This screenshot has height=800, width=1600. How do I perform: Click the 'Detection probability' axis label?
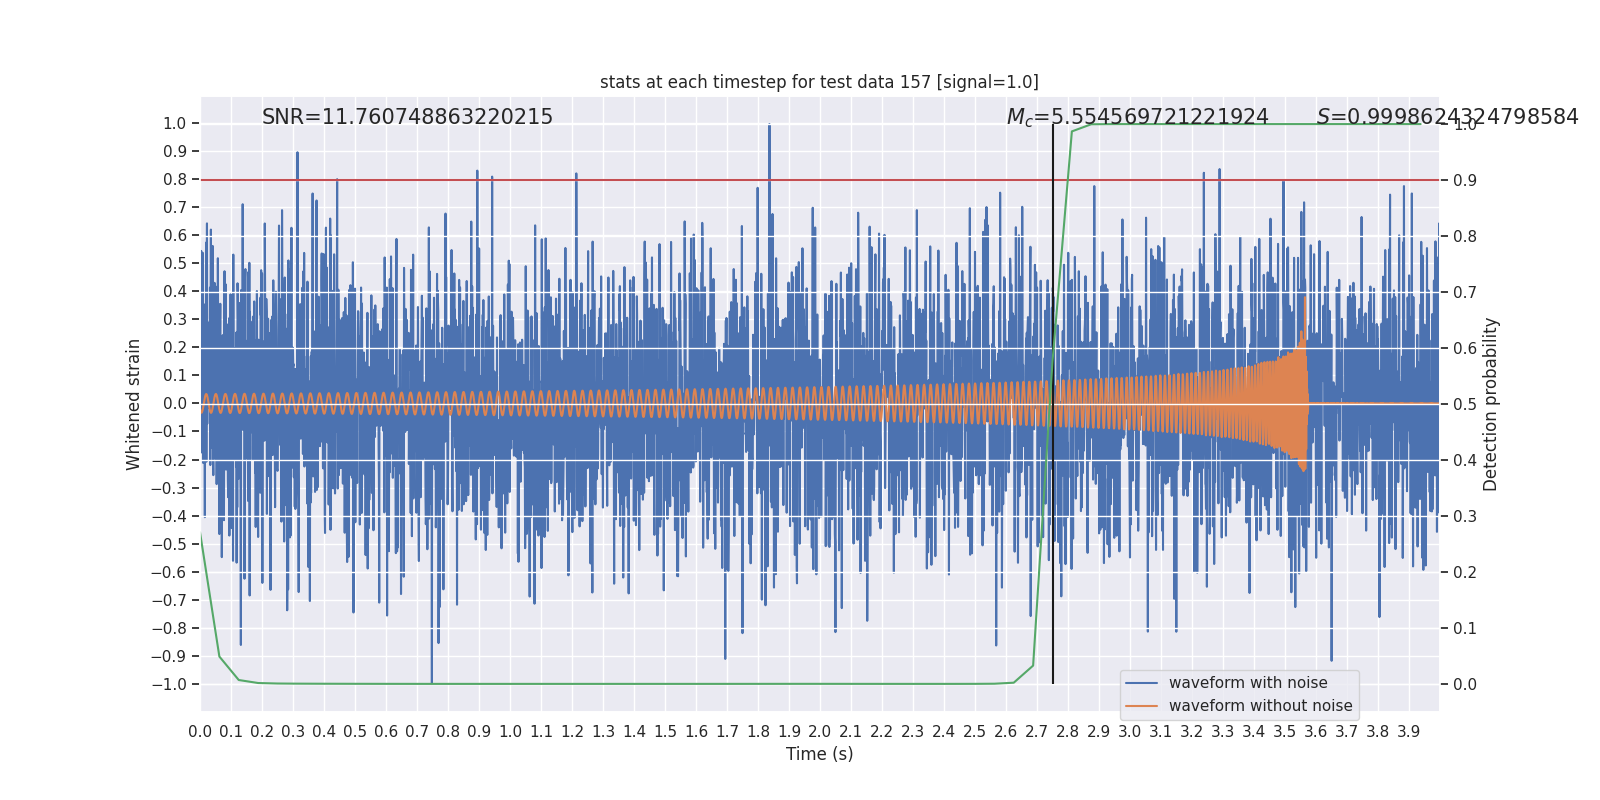tap(1491, 404)
